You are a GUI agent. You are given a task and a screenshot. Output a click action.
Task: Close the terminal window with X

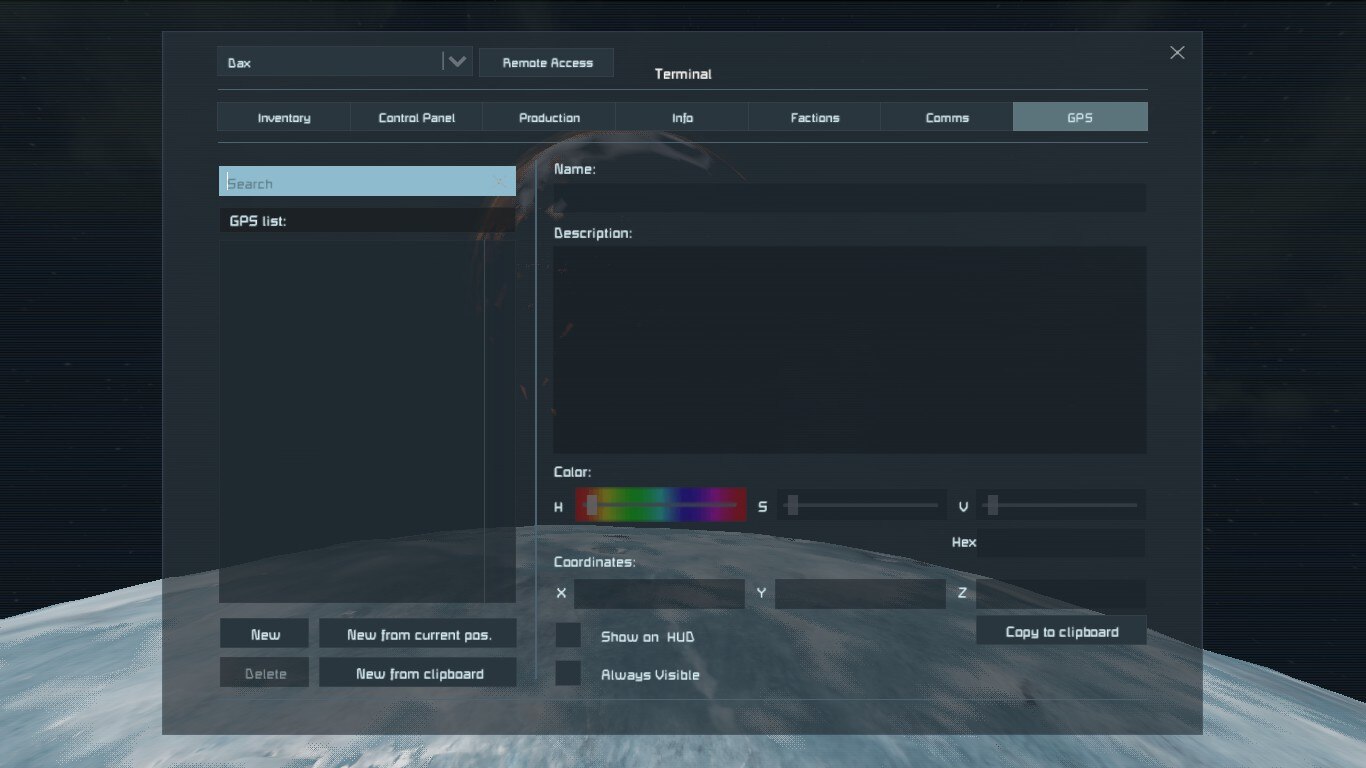tap(1177, 53)
